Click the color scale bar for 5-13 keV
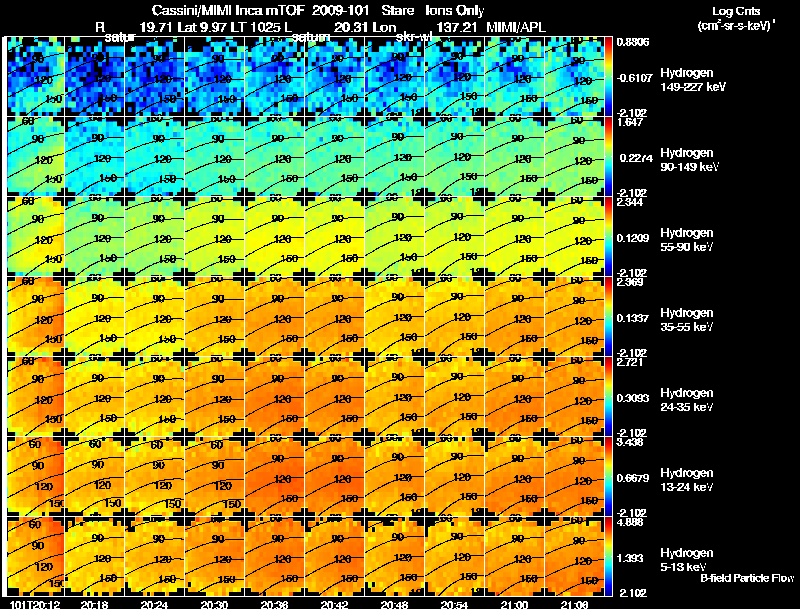Image resolution: width=800 pixels, height=609 pixels. 608,557
